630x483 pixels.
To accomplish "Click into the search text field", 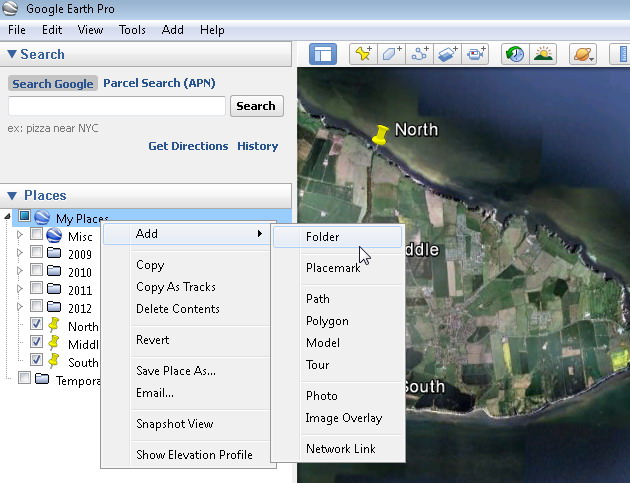I will click(x=117, y=106).
